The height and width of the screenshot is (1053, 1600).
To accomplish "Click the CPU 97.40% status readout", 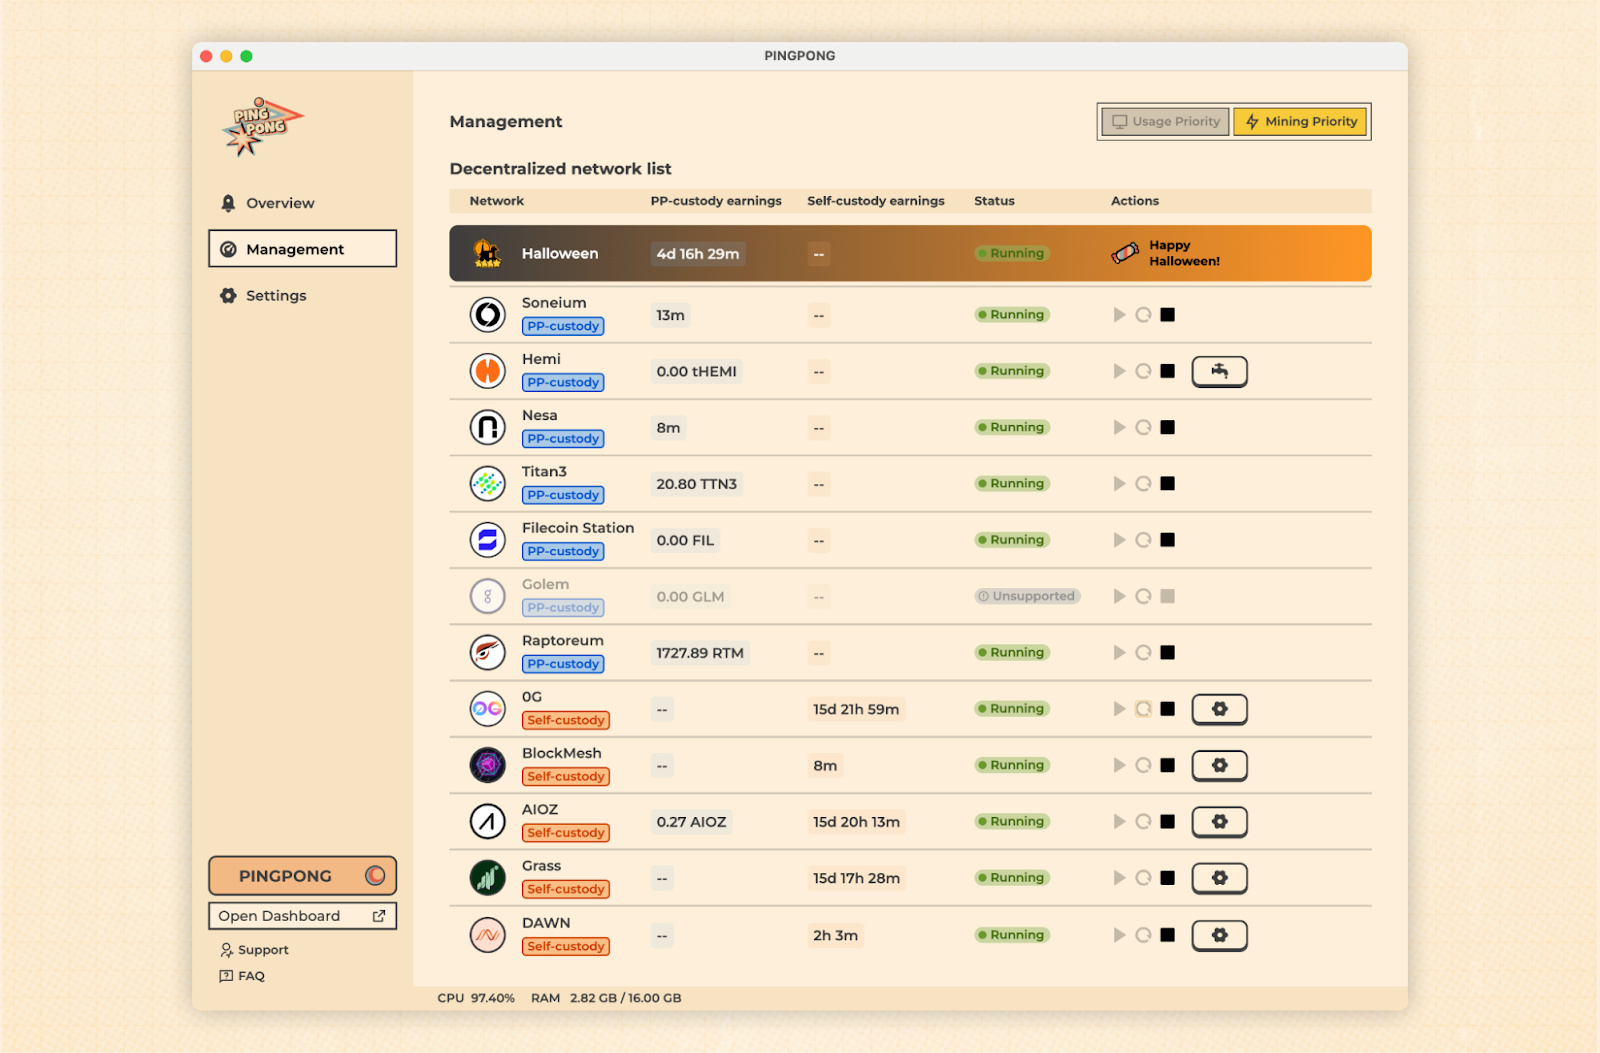I will [476, 998].
